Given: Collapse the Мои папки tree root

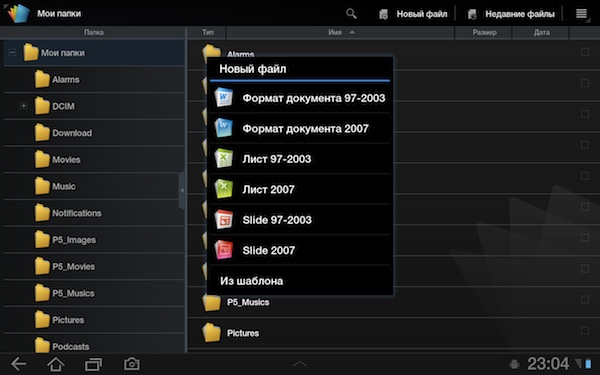Looking at the screenshot, I should click(x=12, y=52).
